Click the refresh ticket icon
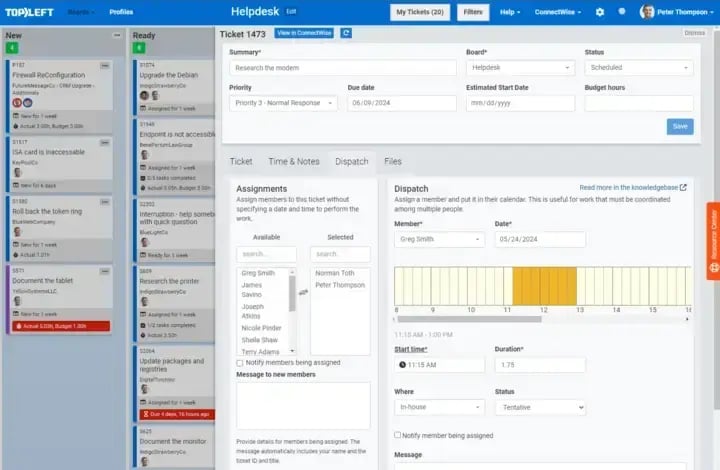720x470 pixels. pyautogui.click(x=346, y=33)
